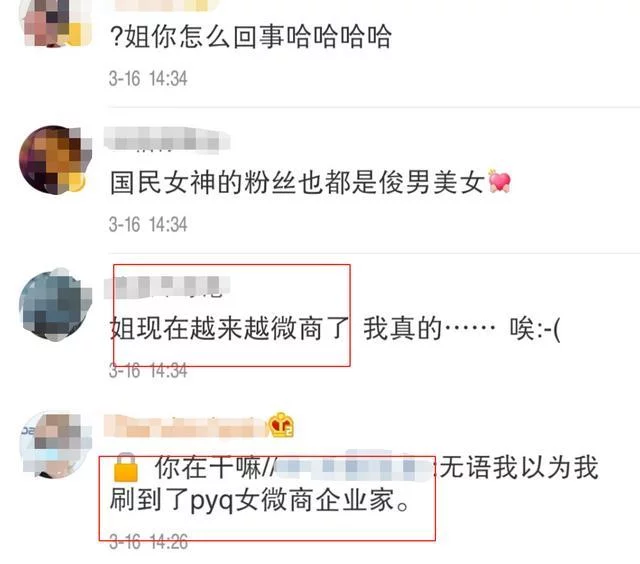640x564 pixels.
Task: Open avatar beside 姐现在越来越微商了 comment
Action: [x=56, y=304]
